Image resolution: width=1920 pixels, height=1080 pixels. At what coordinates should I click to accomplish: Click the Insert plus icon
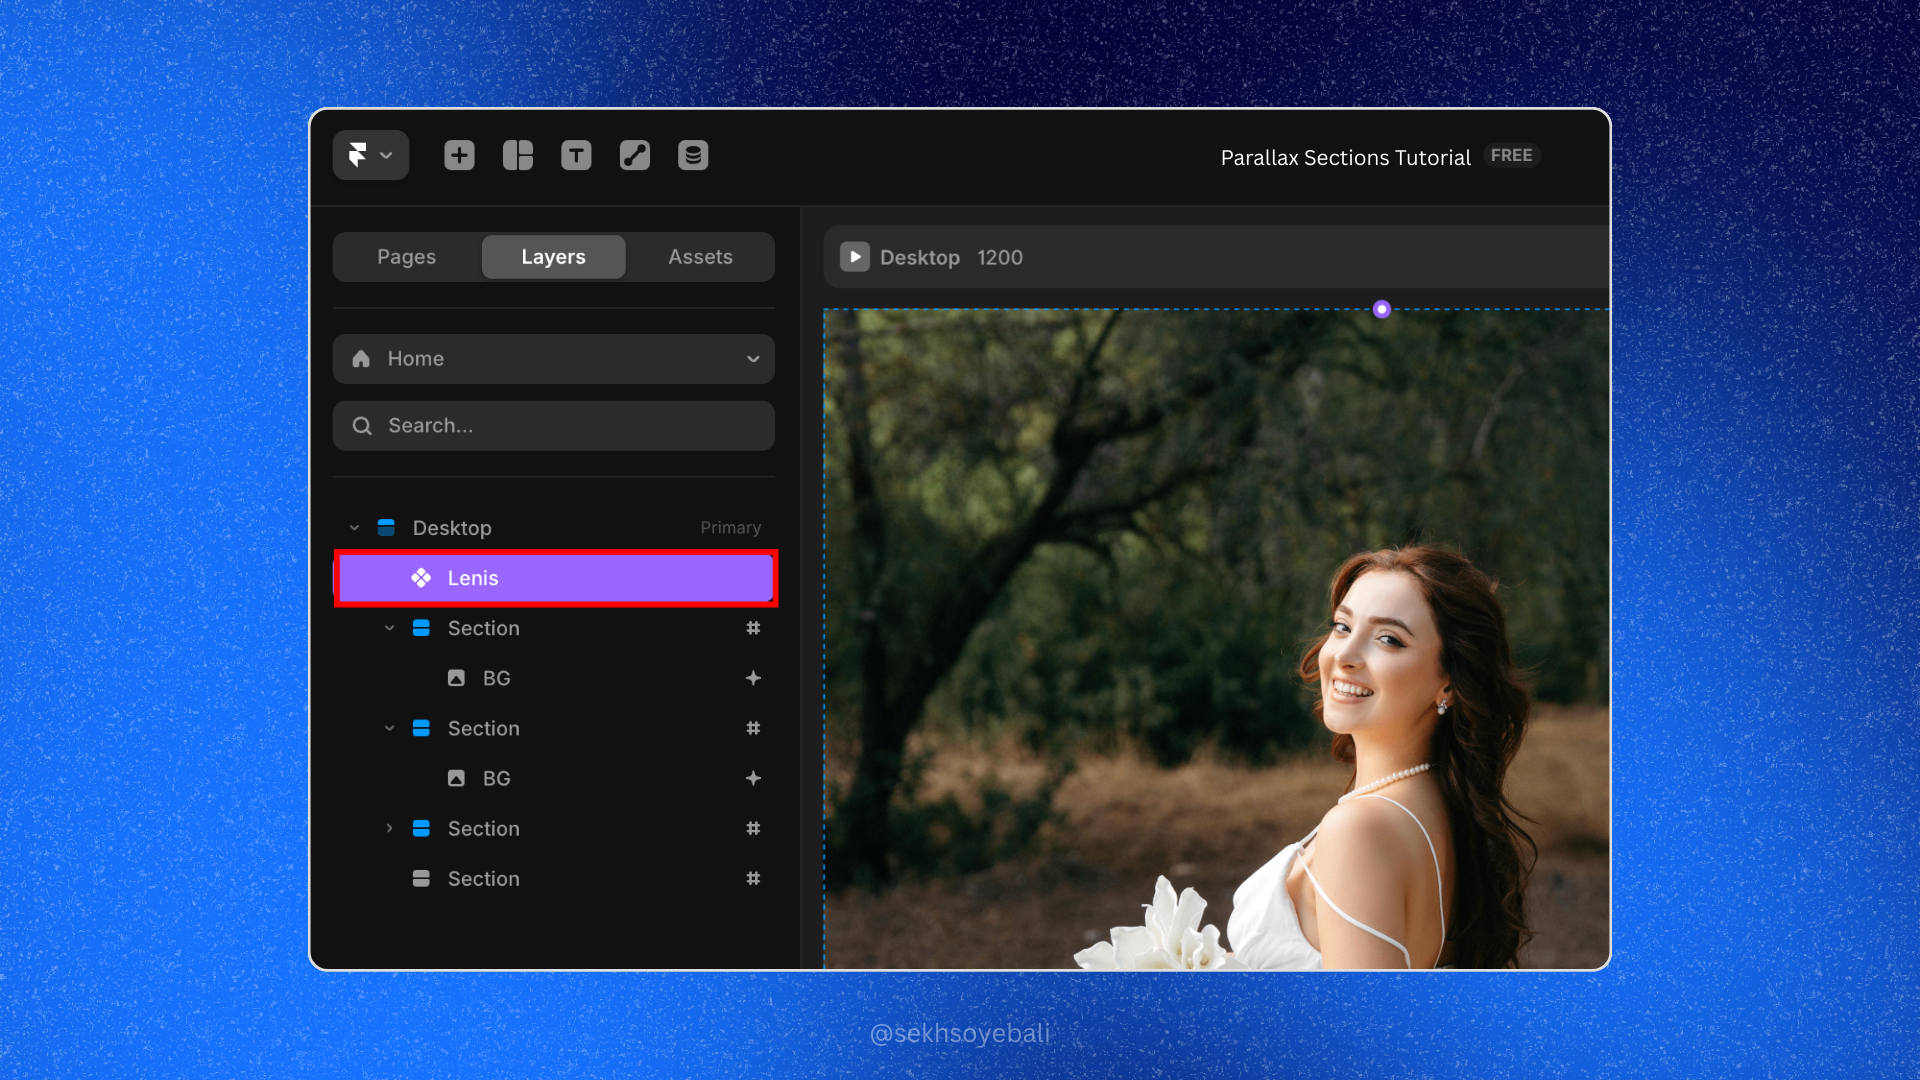pyautogui.click(x=459, y=156)
